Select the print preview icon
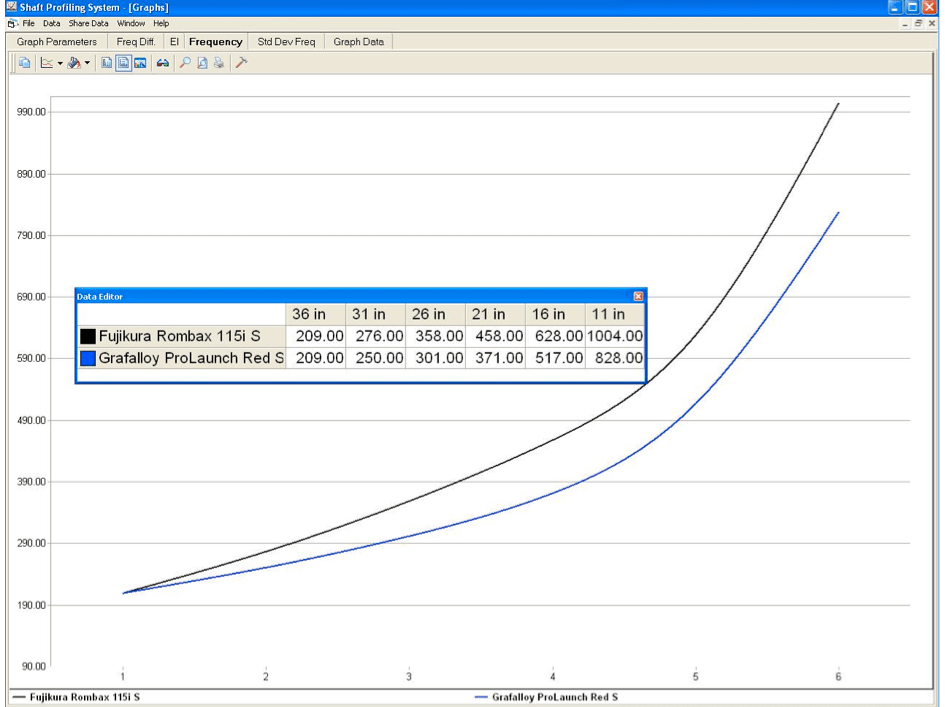Image resolution: width=945 pixels, height=707 pixels. point(203,62)
